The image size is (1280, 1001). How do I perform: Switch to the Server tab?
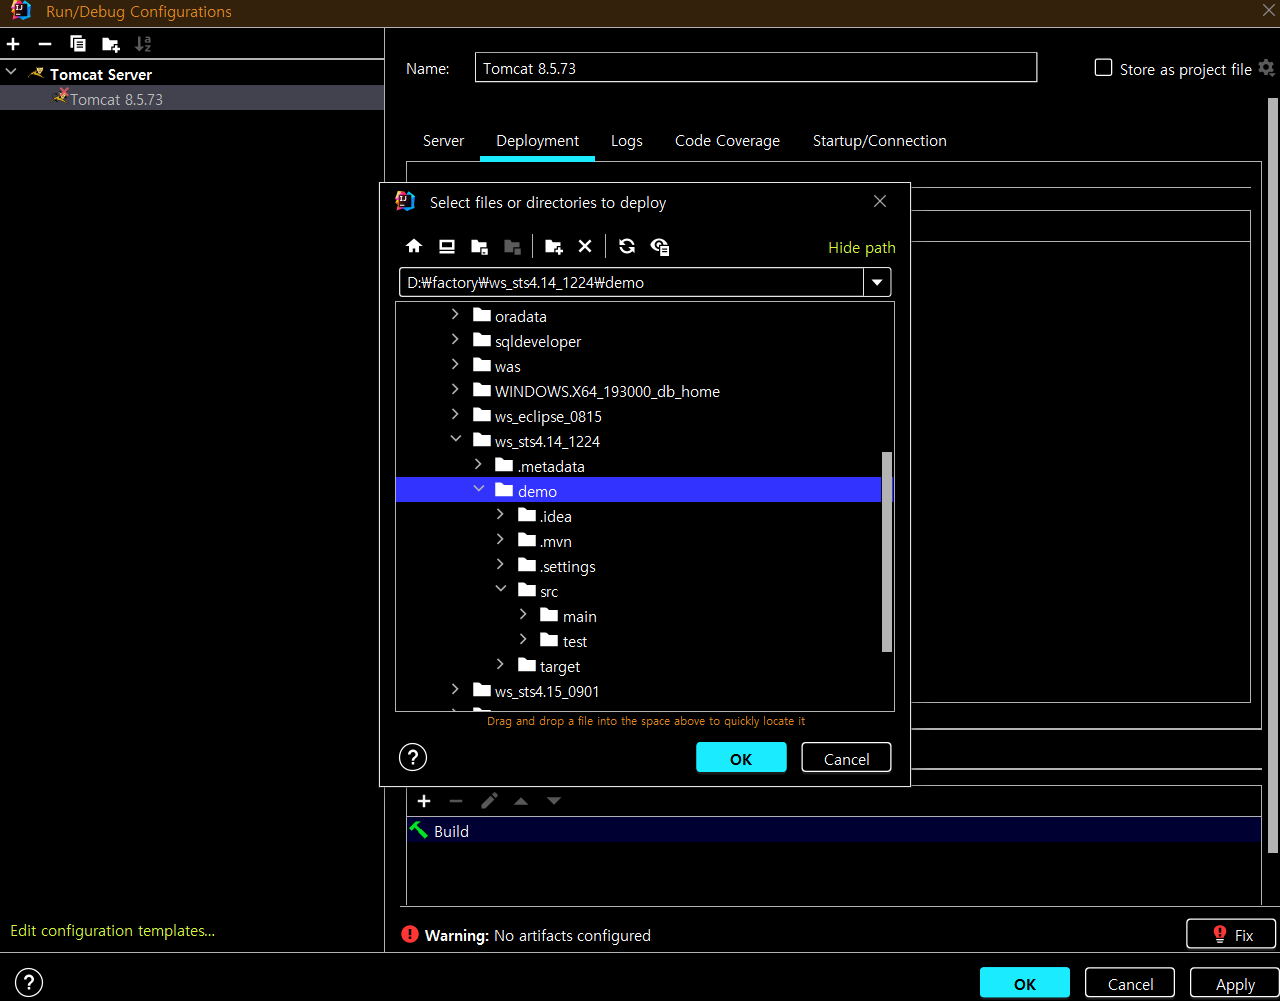click(443, 141)
